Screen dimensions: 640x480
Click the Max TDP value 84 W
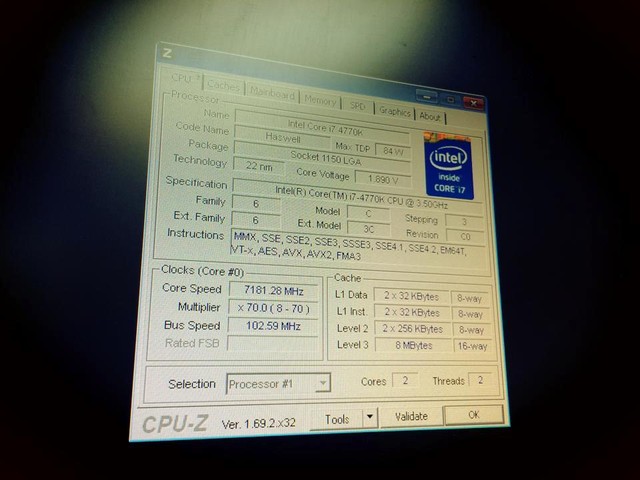point(393,151)
